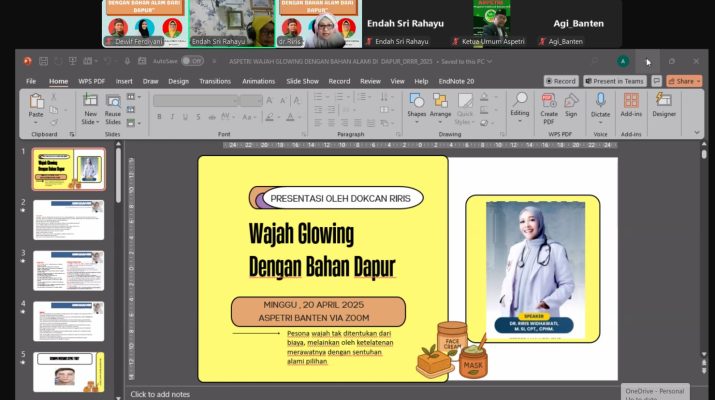Select slide 5 thumbnail
715x400 pixels.
tap(68, 372)
